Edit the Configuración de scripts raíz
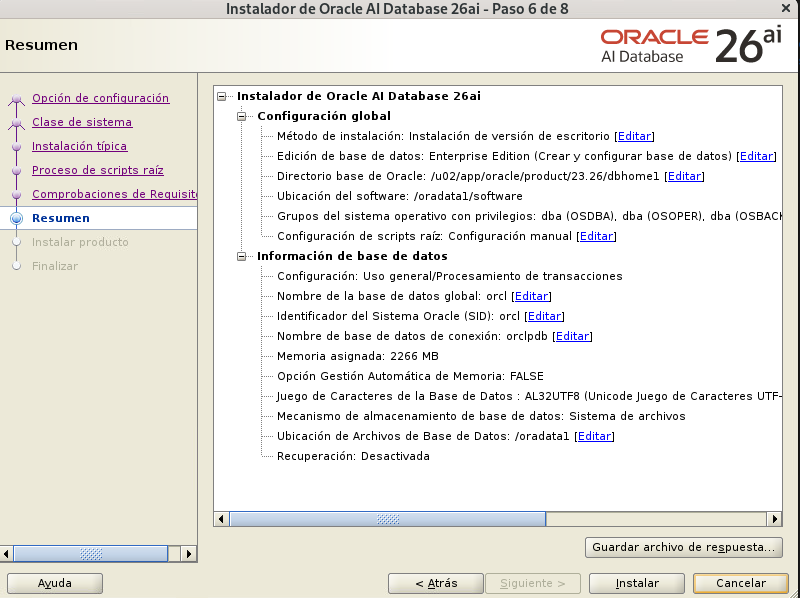The height and width of the screenshot is (598, 800). click(x=597, y=236)
